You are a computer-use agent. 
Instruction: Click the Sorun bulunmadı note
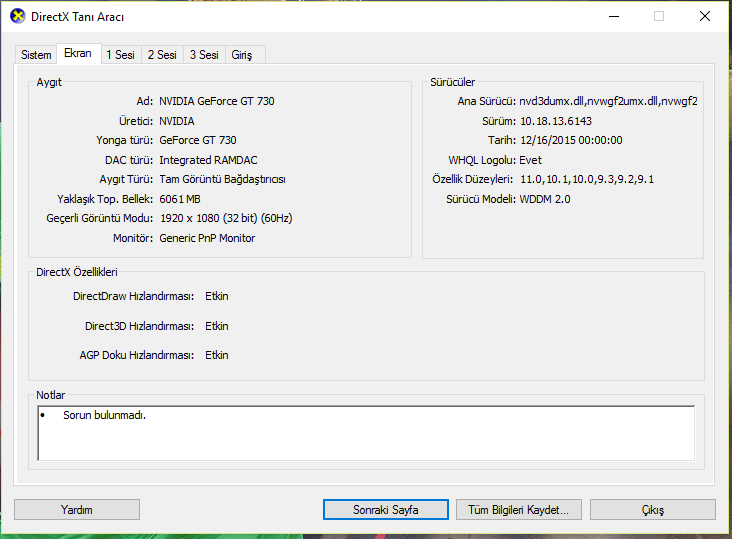(105, 415)
